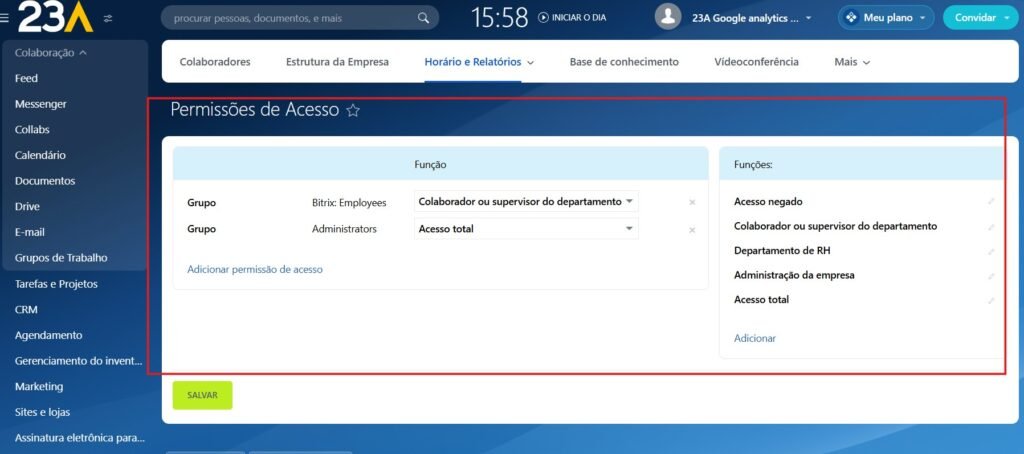
Task: Click the 15:58 clock display
Action: [x=500, y=18]
